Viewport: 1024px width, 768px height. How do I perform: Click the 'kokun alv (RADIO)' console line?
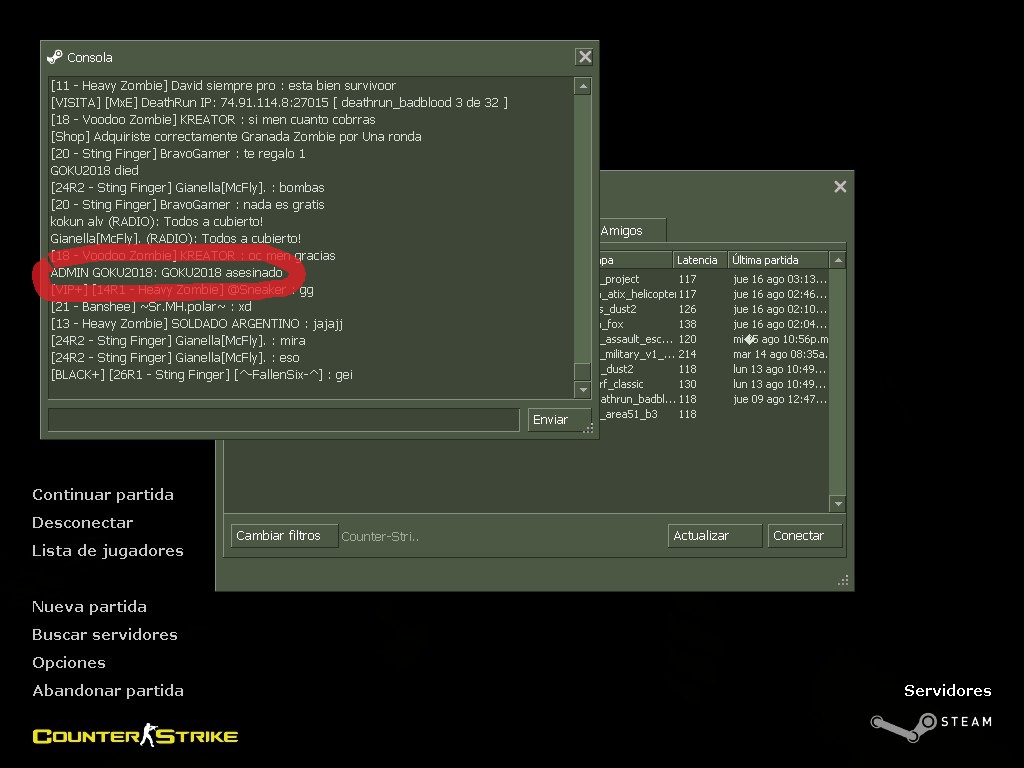157,221
